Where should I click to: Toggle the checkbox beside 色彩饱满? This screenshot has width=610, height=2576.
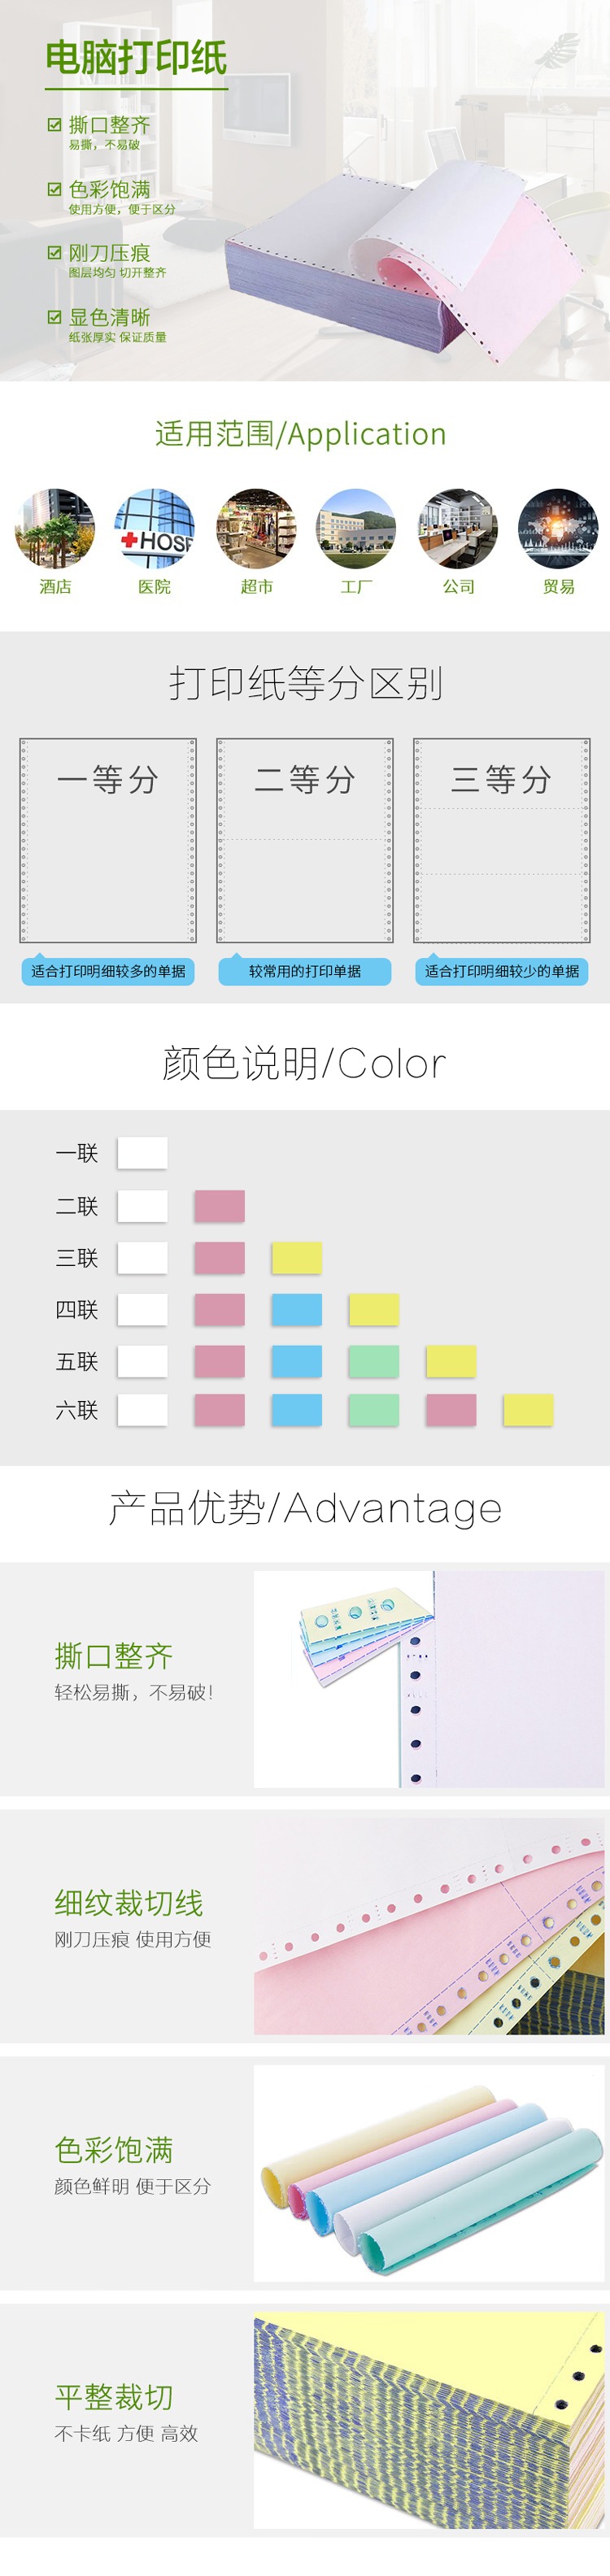point(55,189)
